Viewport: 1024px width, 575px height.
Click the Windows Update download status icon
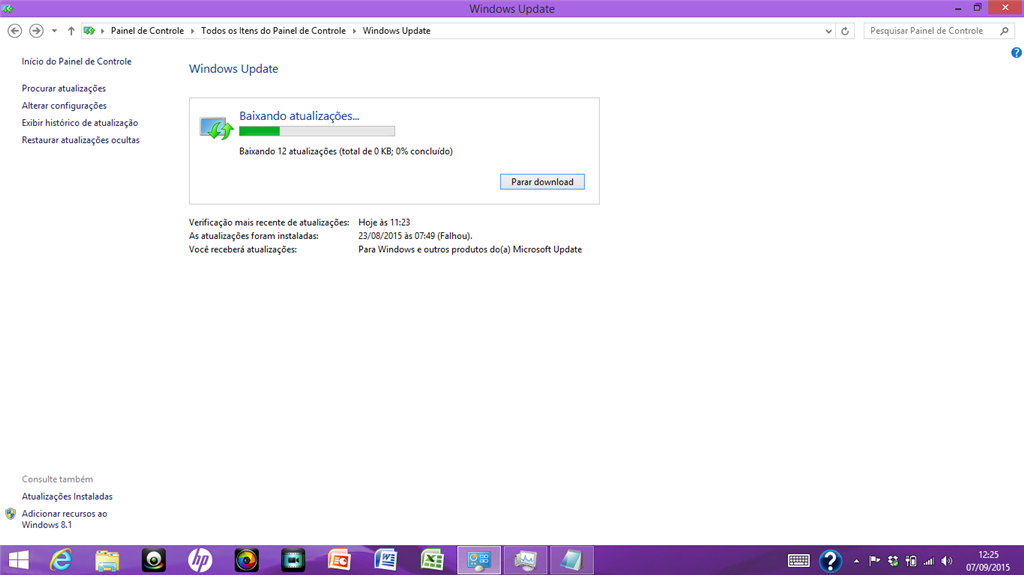[217, 127]
